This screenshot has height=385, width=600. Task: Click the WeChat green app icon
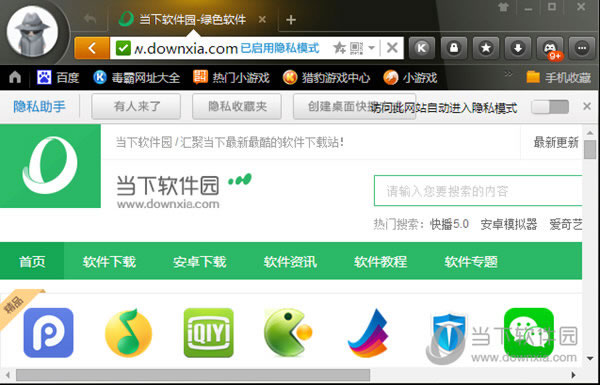tap(529, 332)
